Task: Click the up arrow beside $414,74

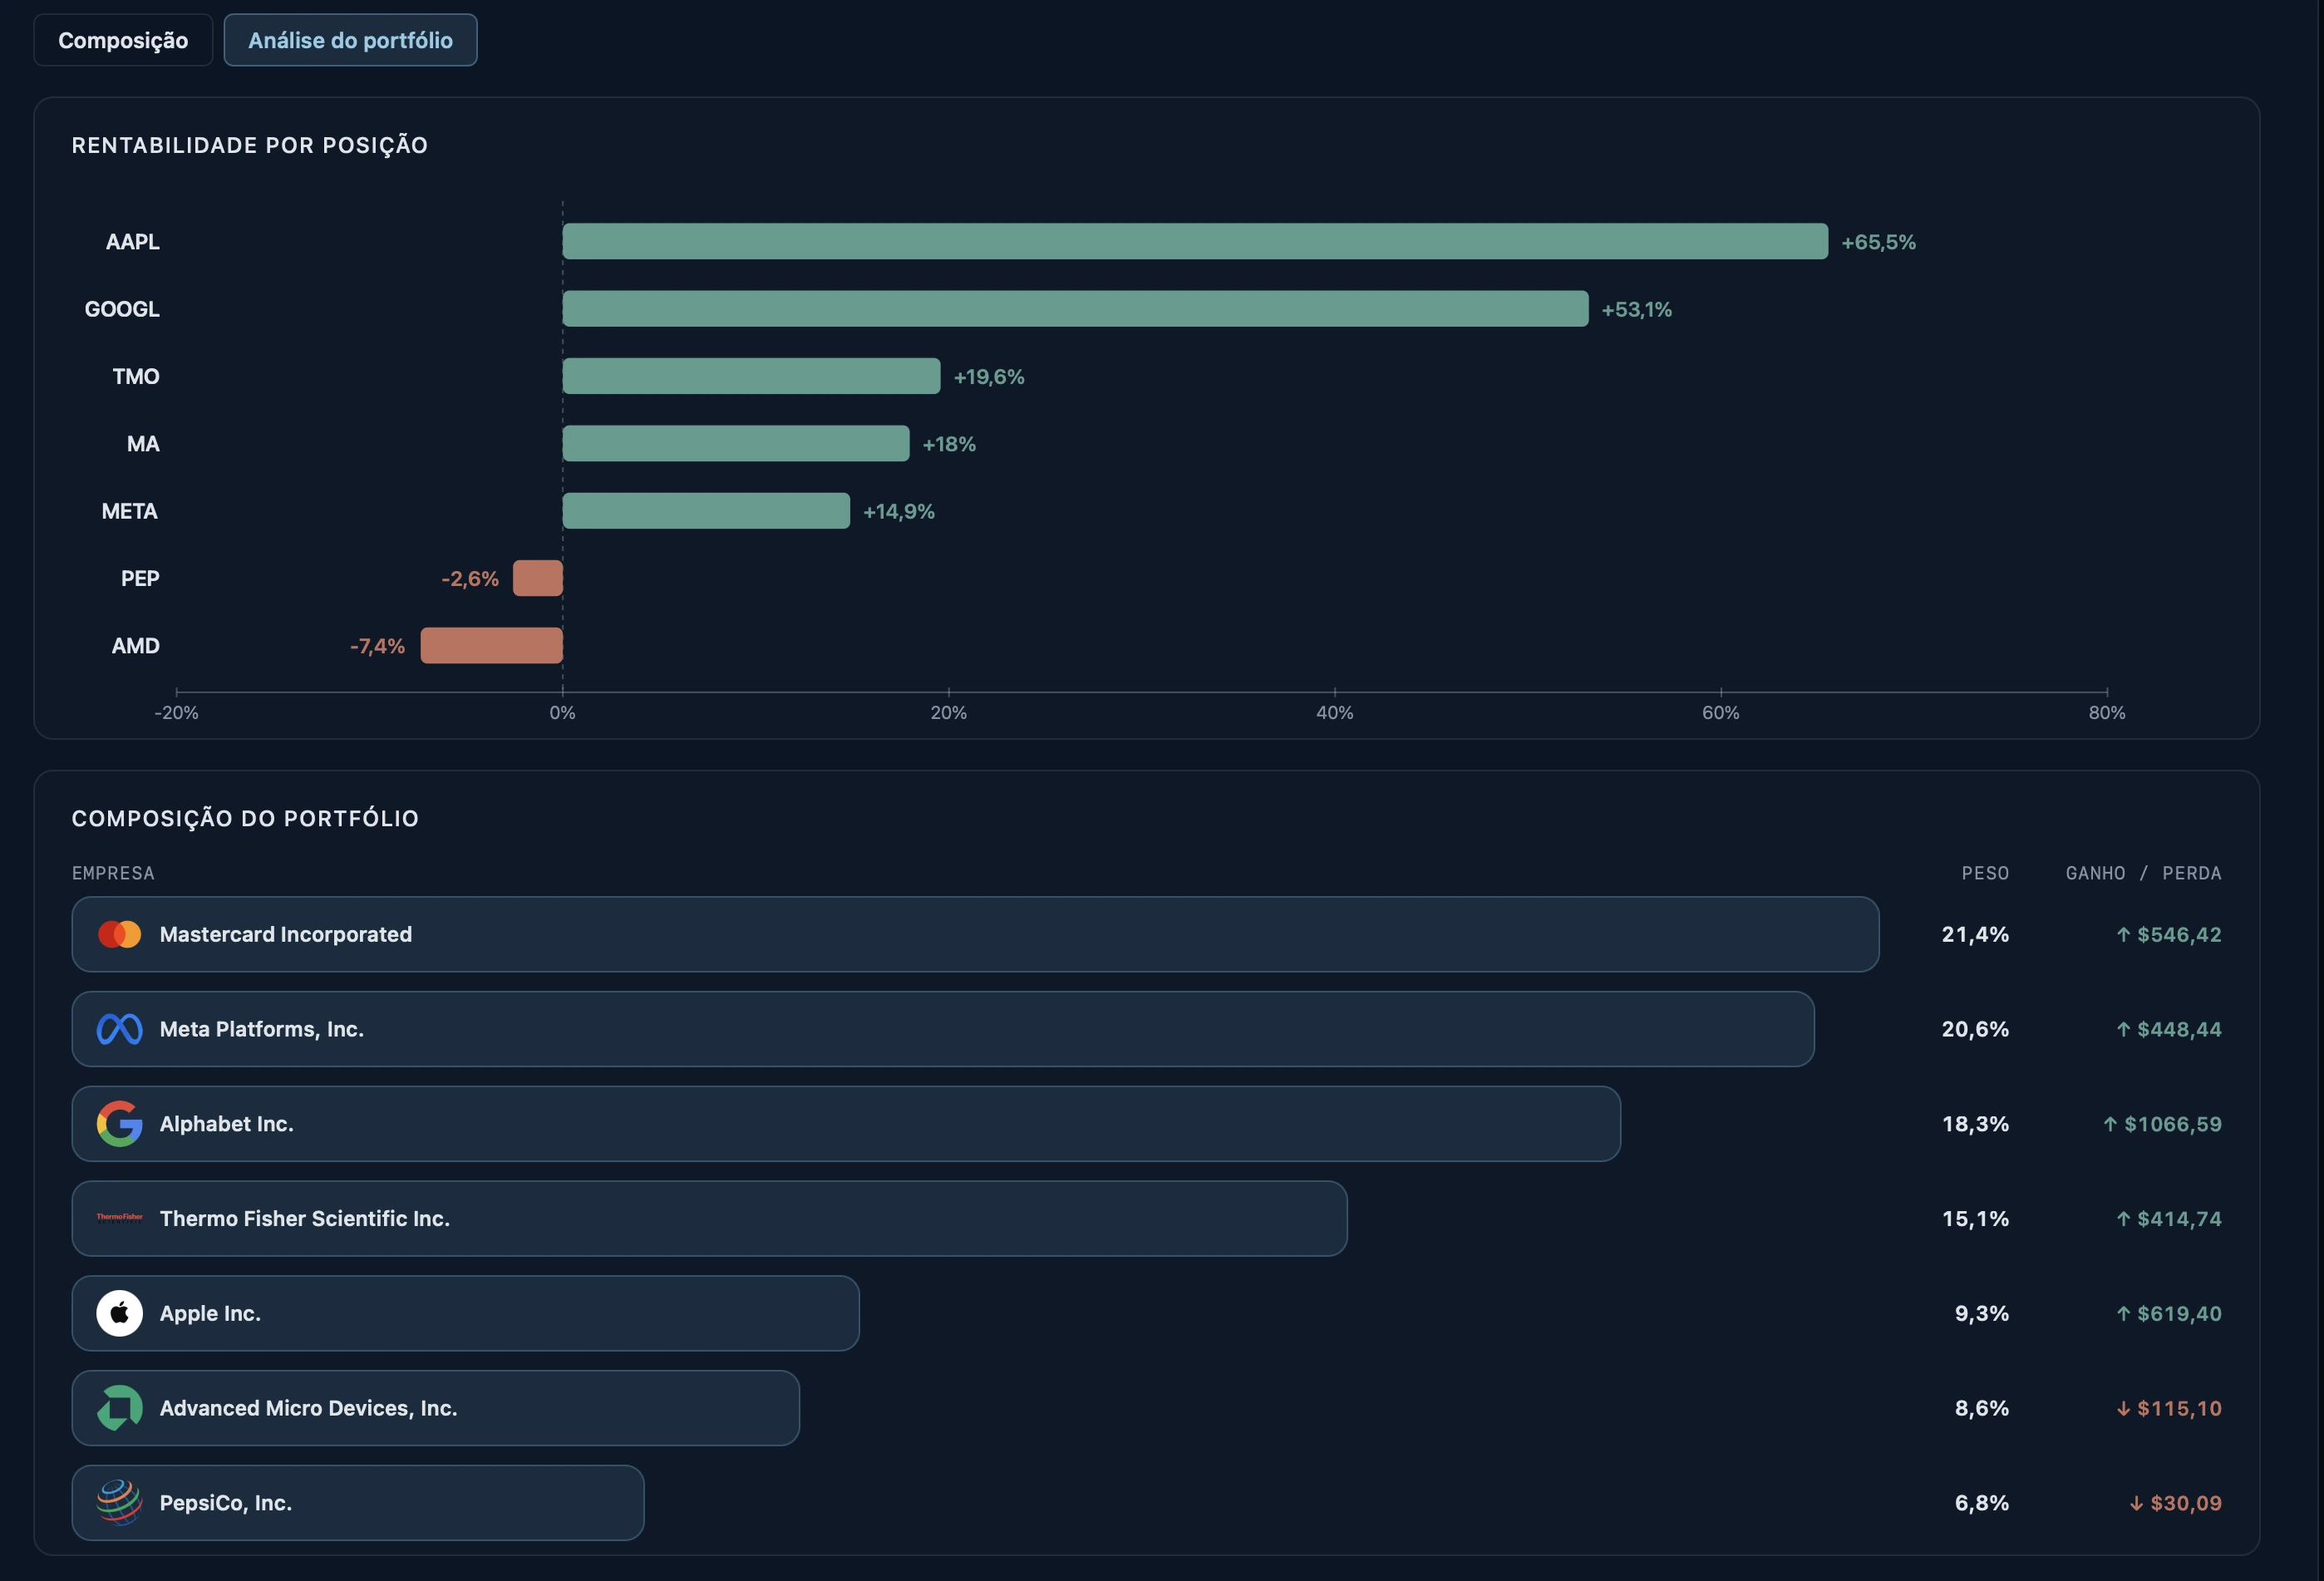Action: (x=2123, y=1218)
